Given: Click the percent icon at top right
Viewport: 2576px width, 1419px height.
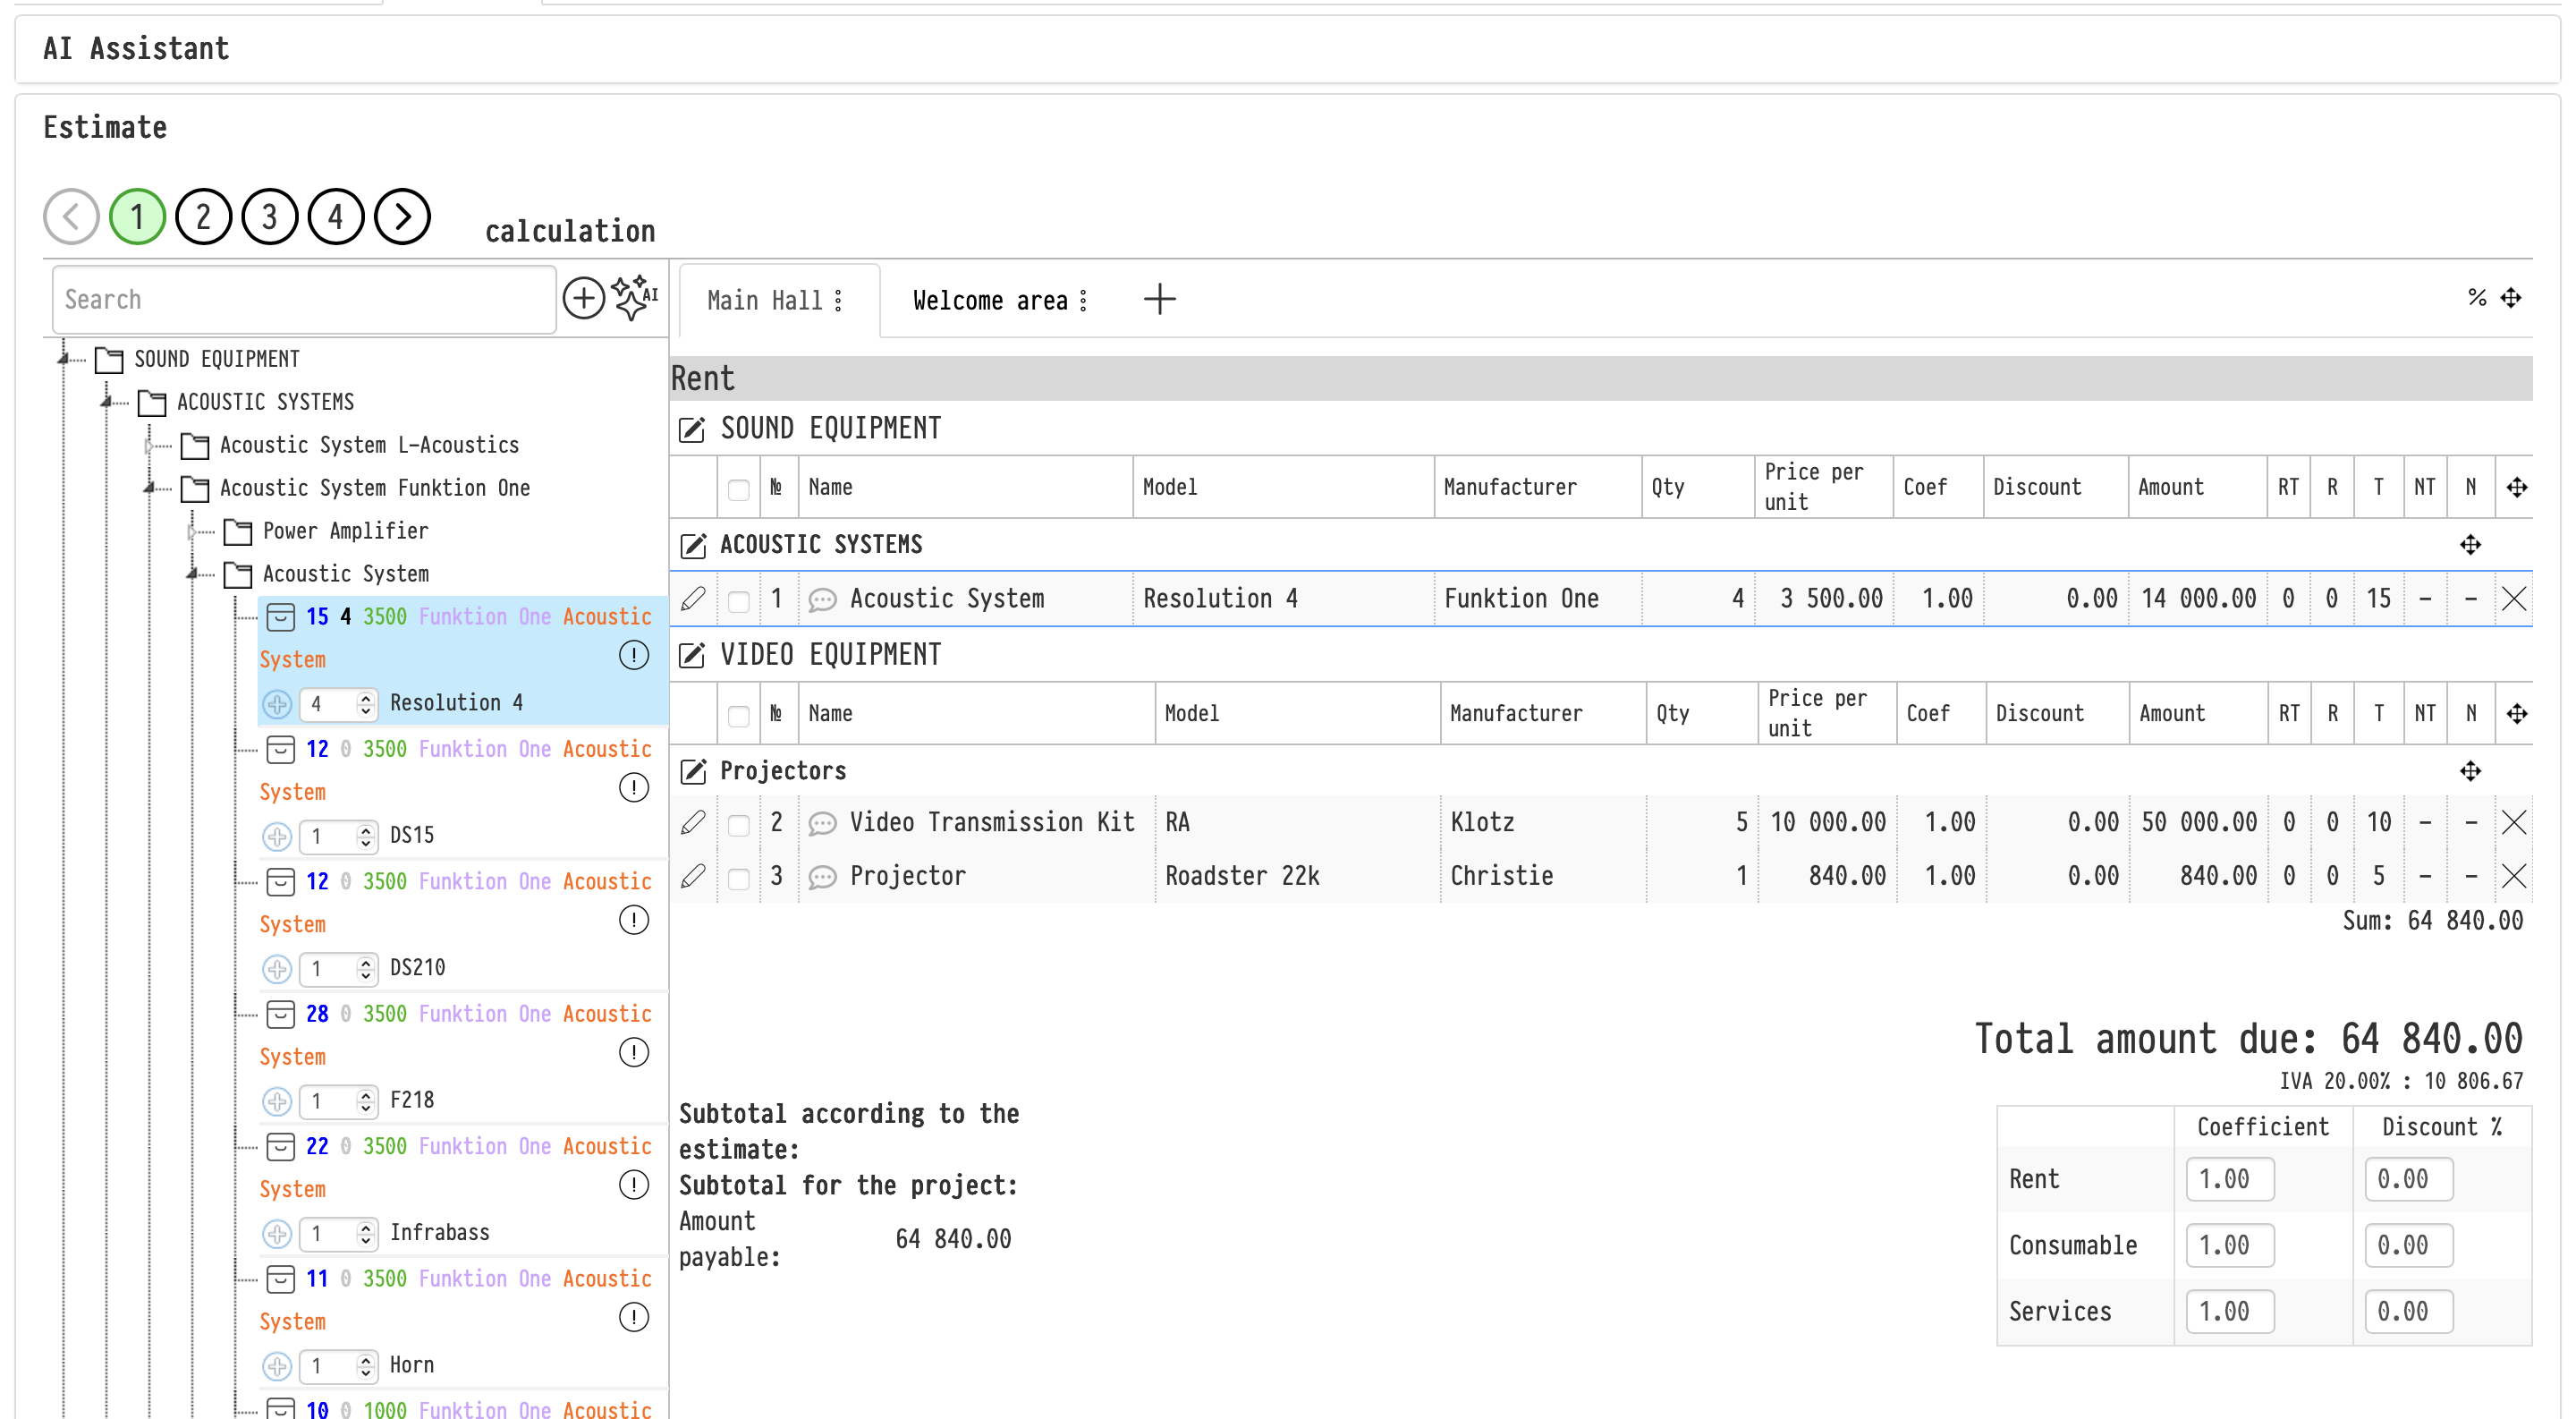Looking at the screenshot, I should 2476,298.
